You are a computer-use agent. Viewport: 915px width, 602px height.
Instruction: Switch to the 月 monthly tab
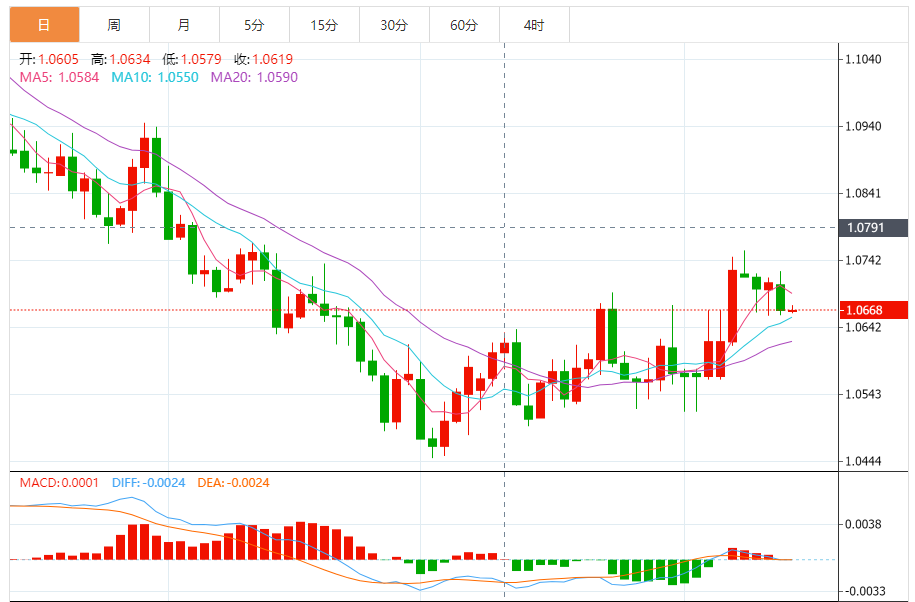point(184,25)
